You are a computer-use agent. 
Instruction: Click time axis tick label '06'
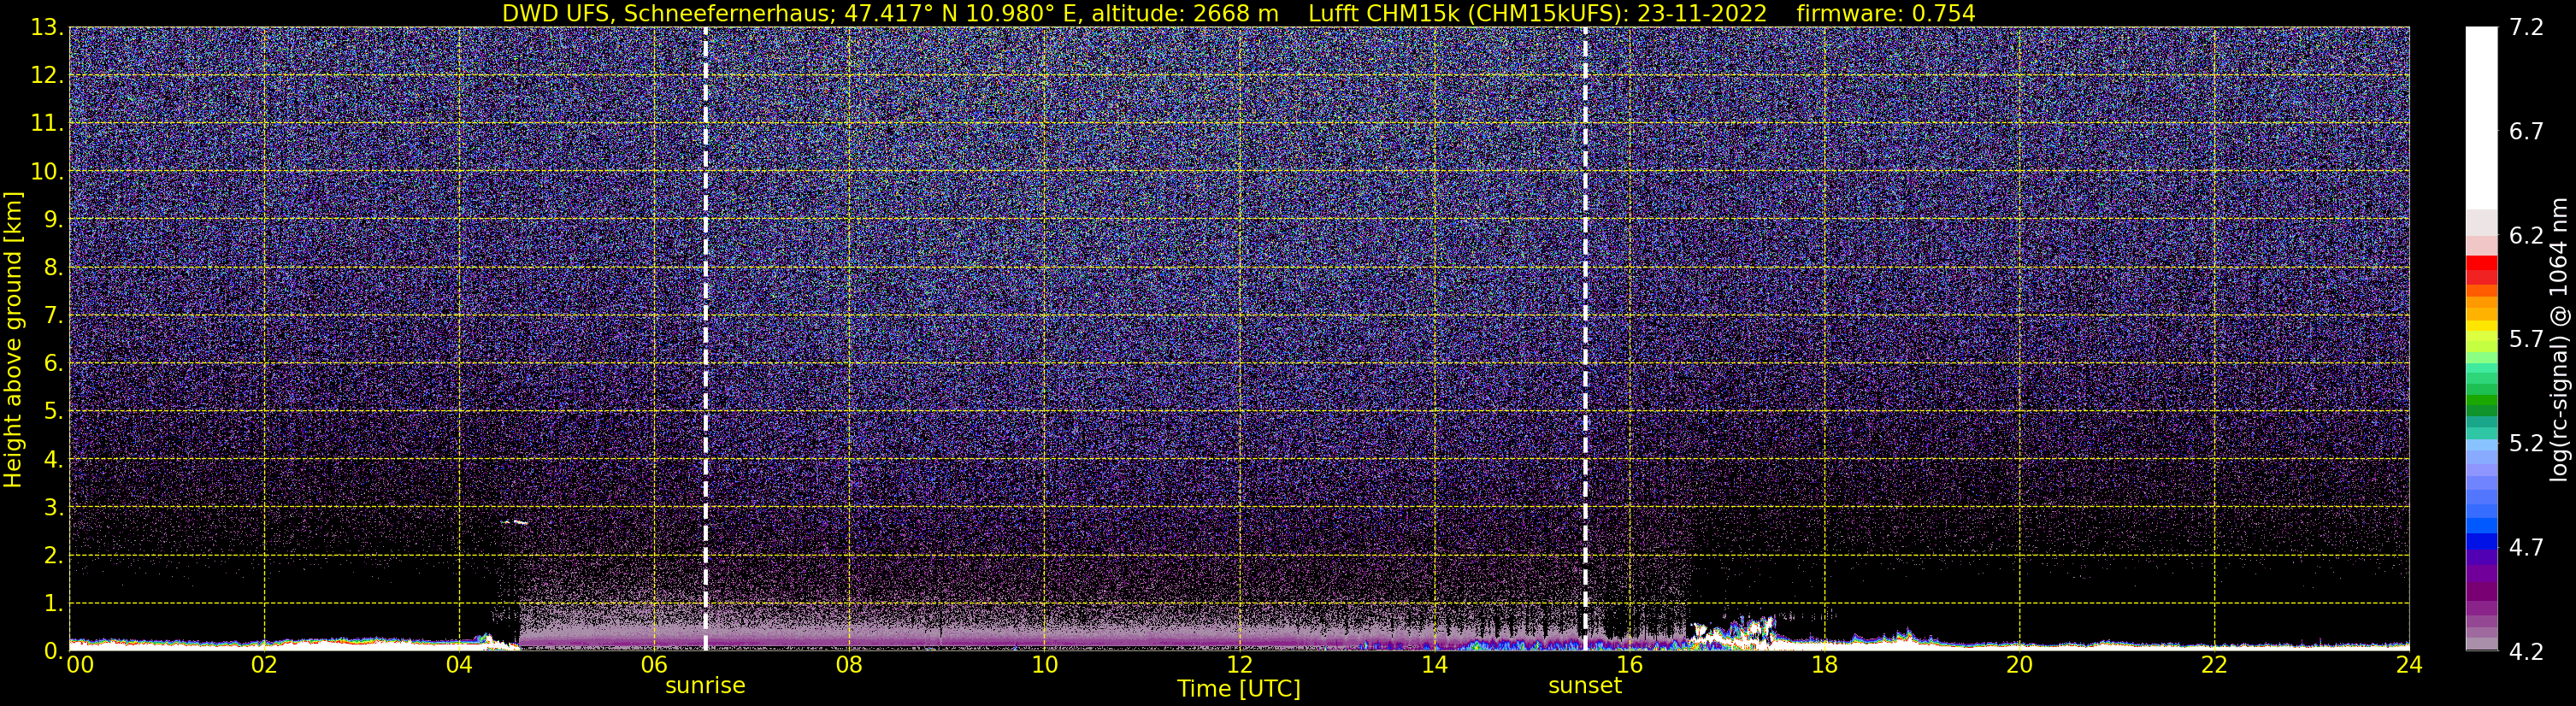[x=654, y=665]
